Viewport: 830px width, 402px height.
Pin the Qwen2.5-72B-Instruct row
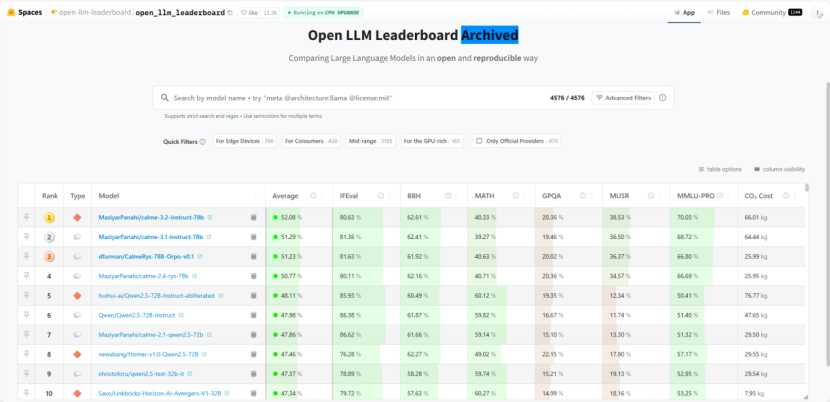pos(27,315)
